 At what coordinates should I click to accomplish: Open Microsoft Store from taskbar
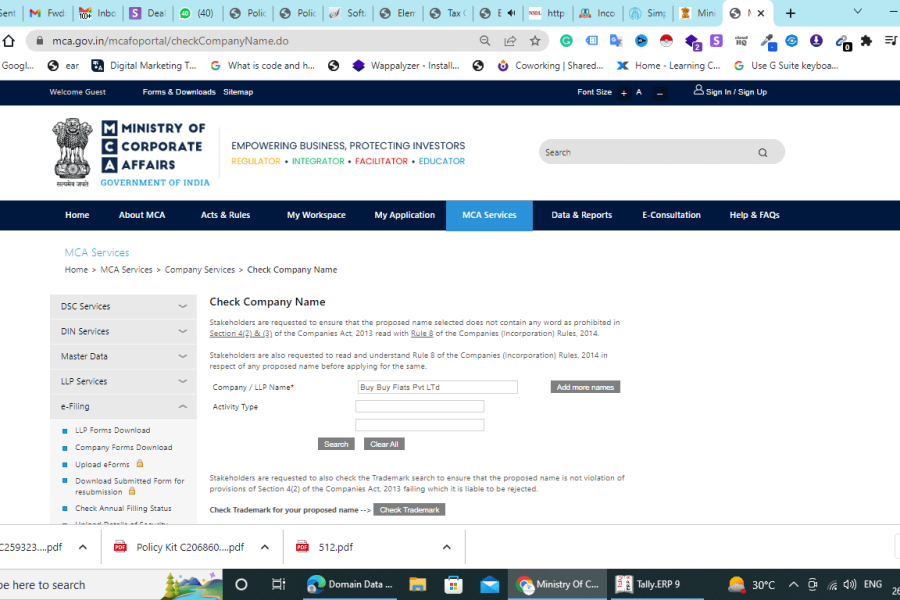pos(453,584)
